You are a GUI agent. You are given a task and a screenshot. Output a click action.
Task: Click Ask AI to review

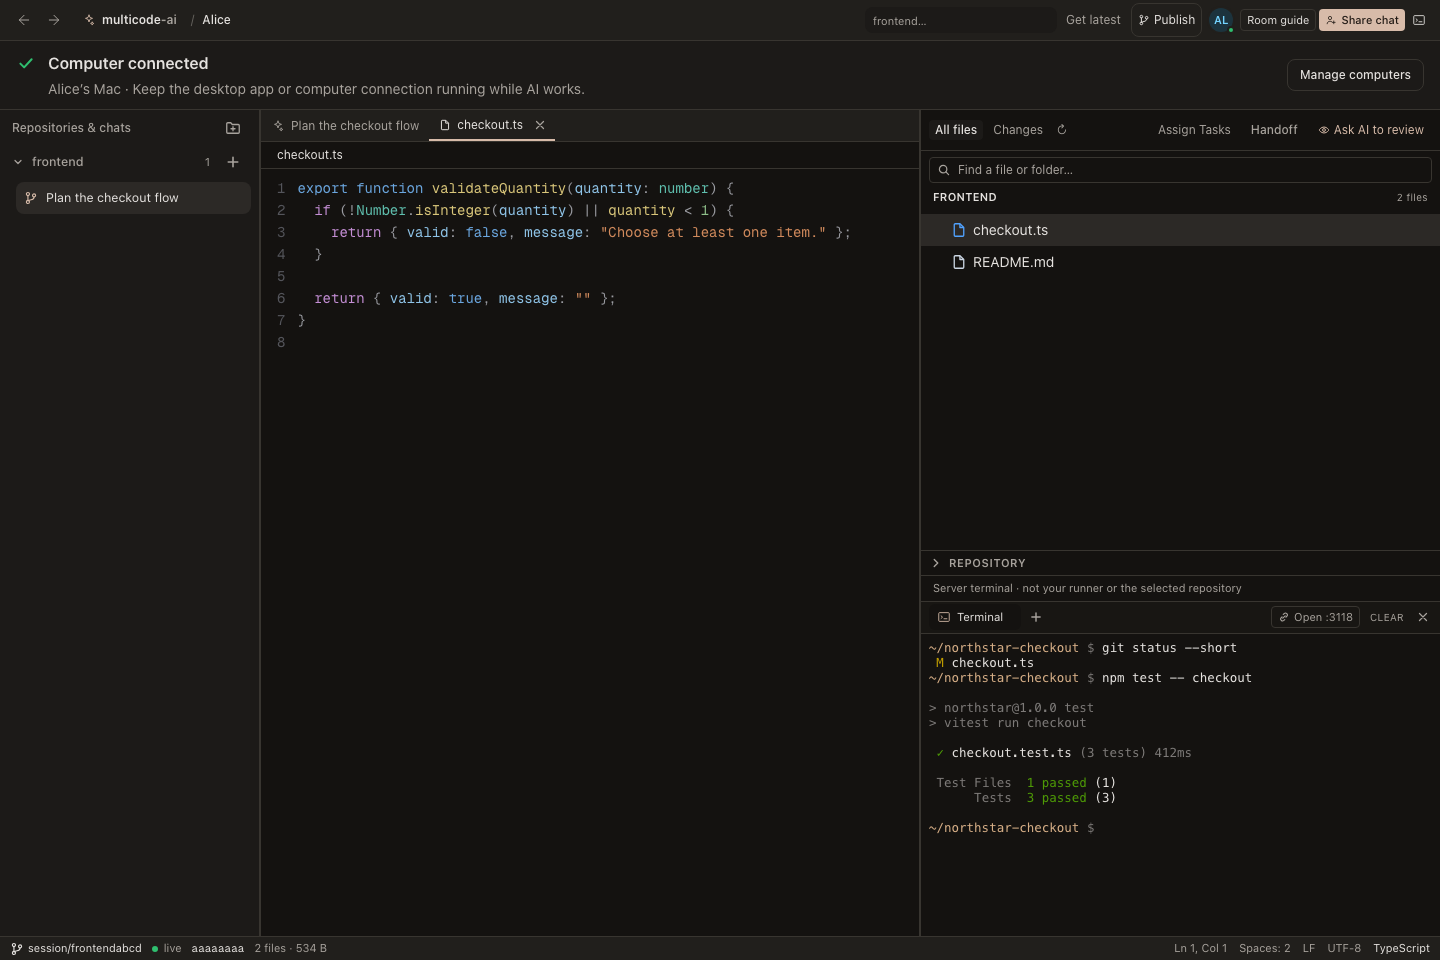[1371, 130]
